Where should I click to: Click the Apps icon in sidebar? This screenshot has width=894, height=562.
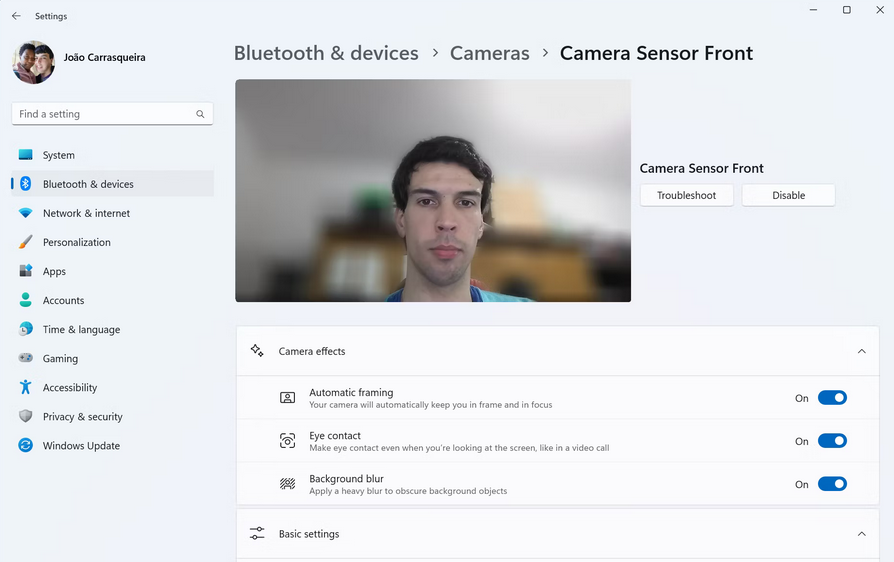point(26,271)
